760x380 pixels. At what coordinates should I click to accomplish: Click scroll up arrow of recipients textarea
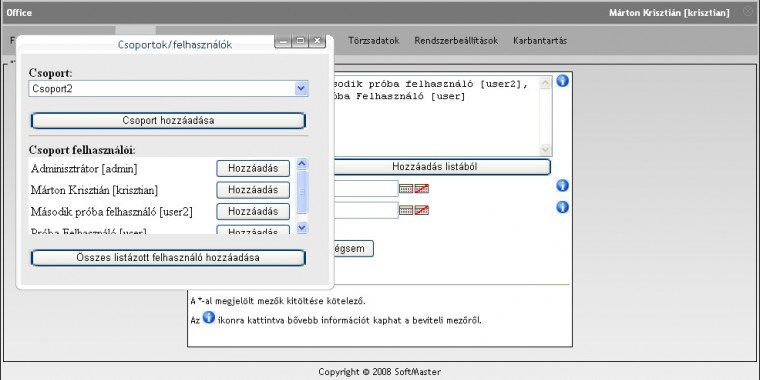pyautogui.click(x=545, y=83)
